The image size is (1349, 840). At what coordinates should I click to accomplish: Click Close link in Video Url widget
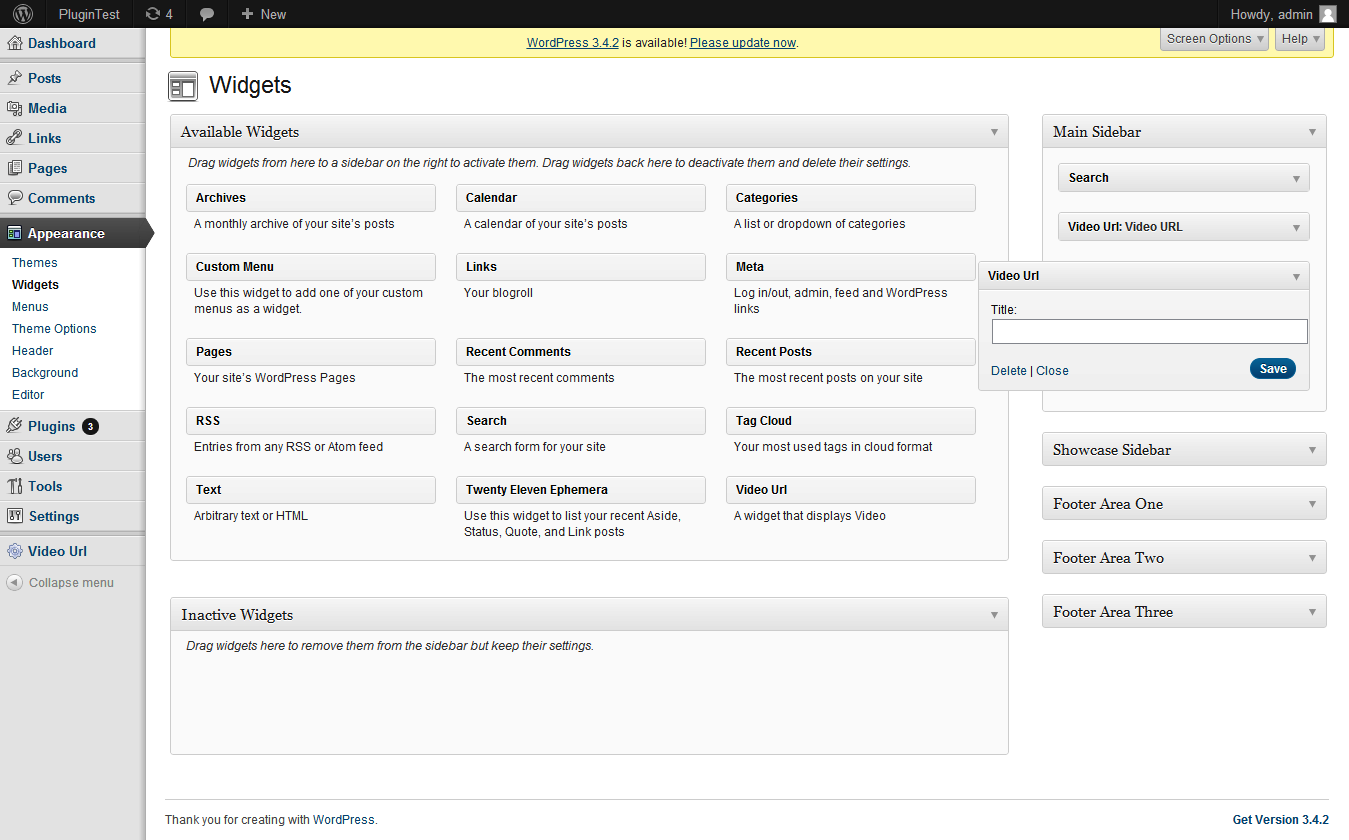tap(1052, 371)
